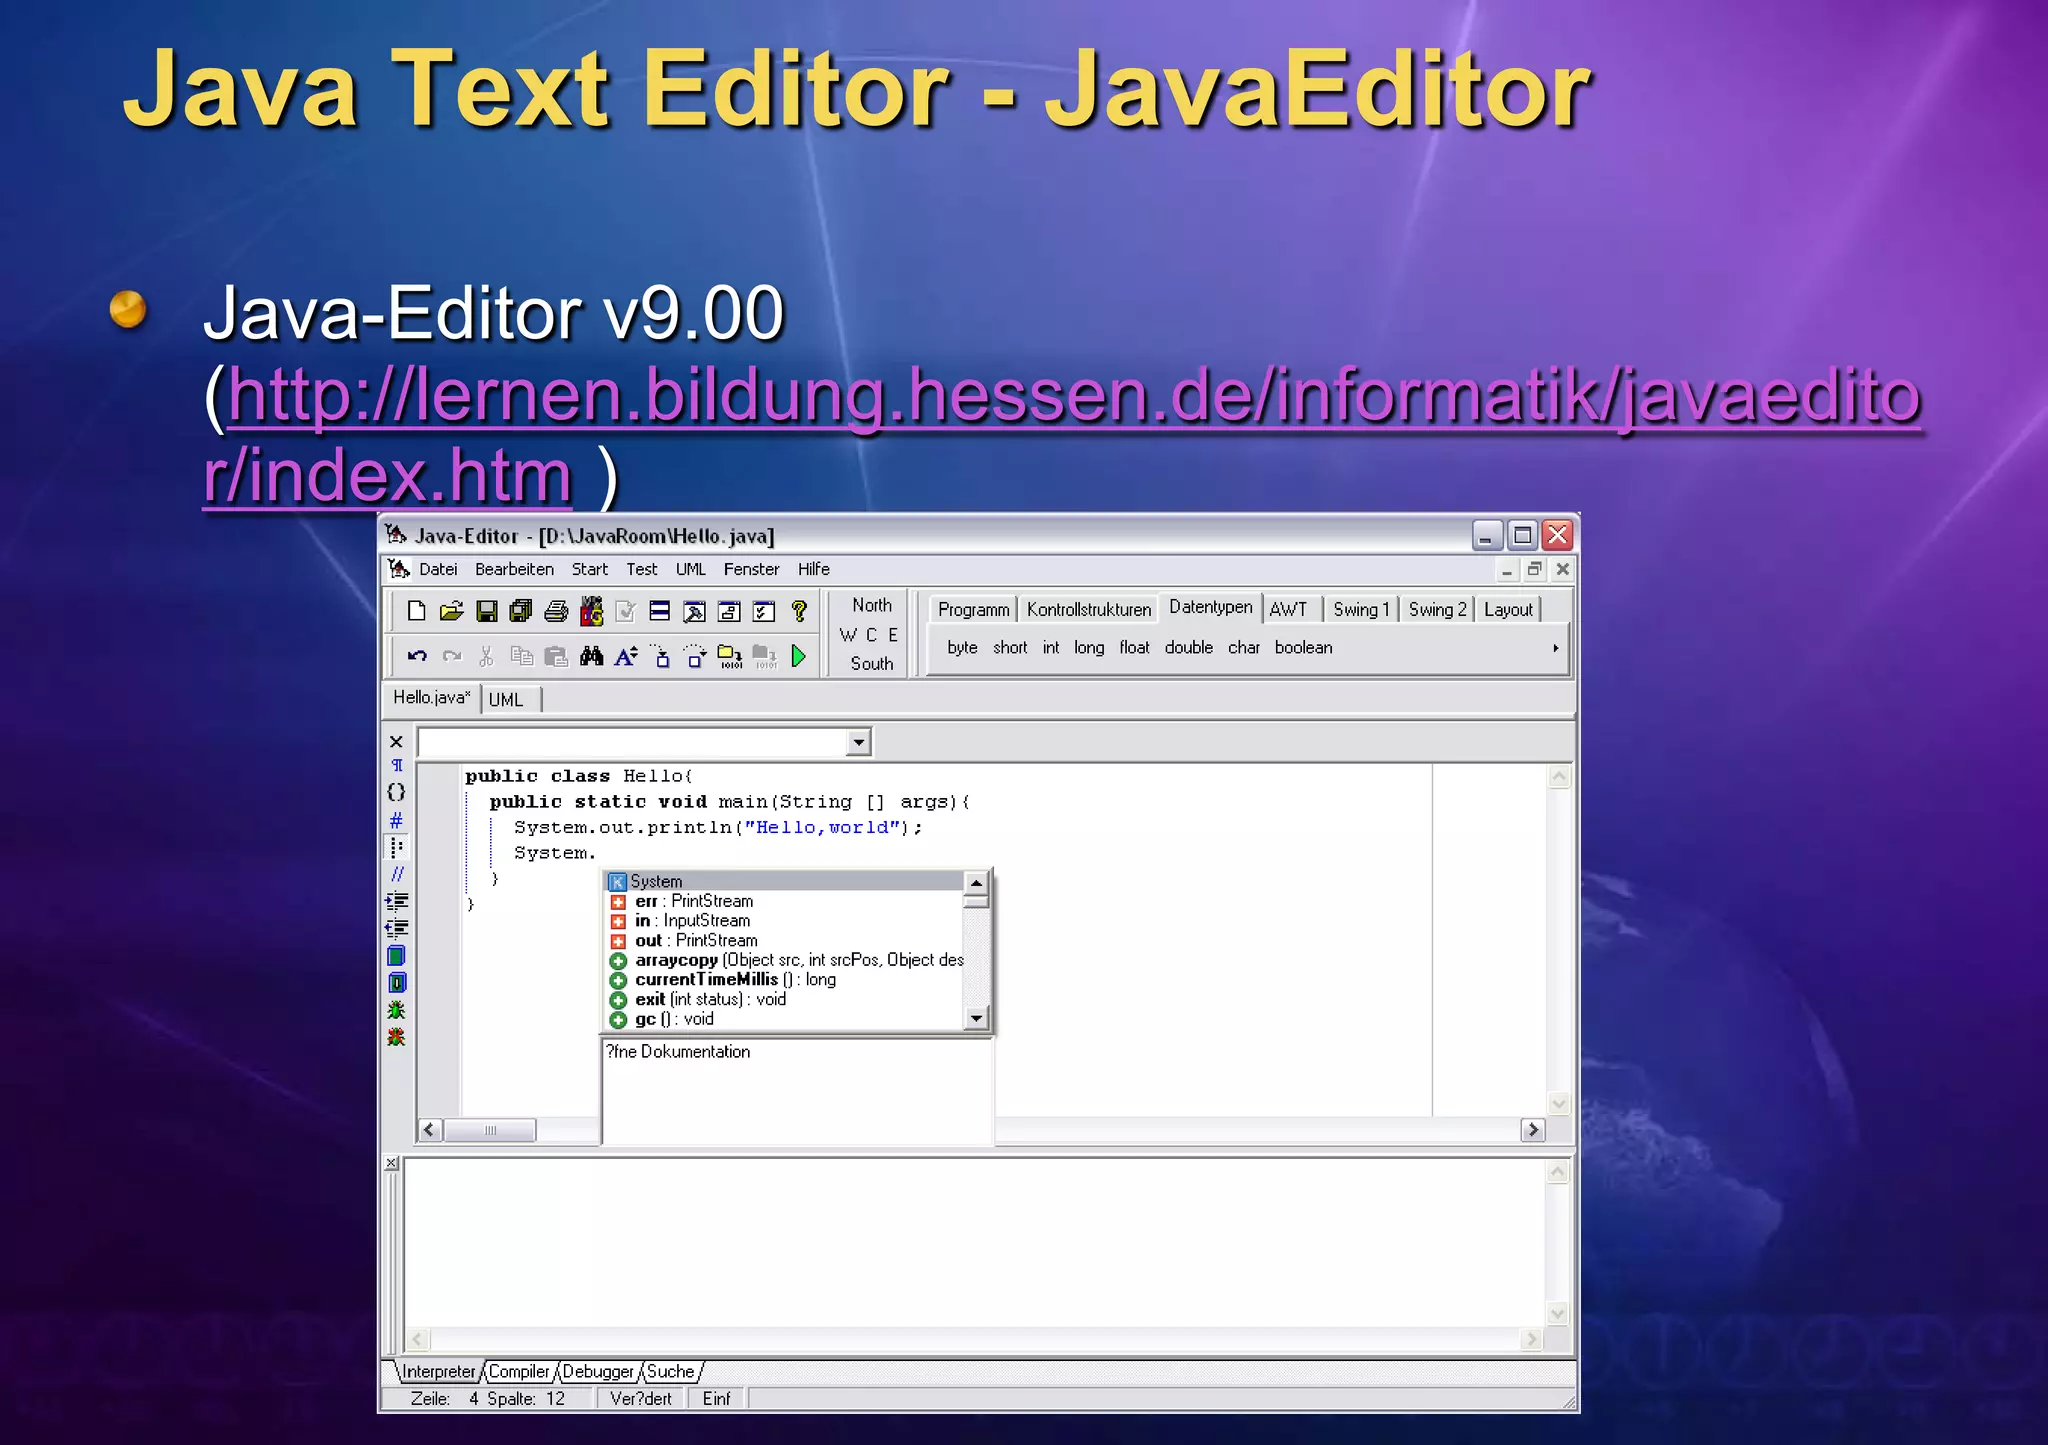
Task: Open the Datei menu
Action: 438,569
